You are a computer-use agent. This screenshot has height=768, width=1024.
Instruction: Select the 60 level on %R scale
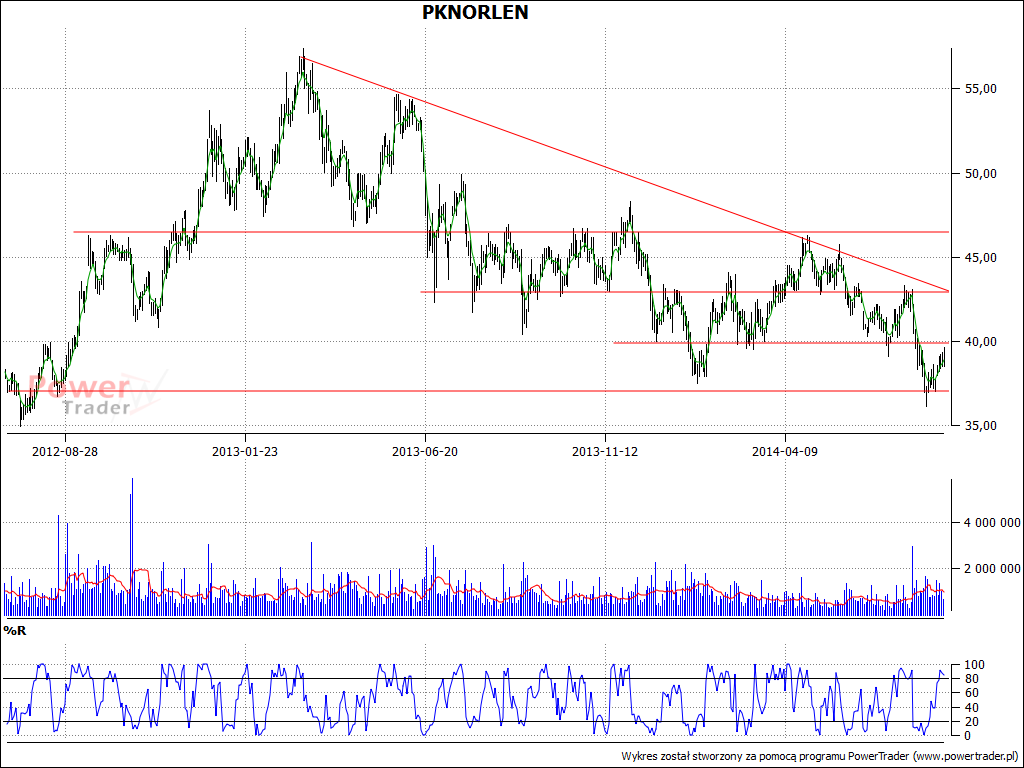(971, 693)
